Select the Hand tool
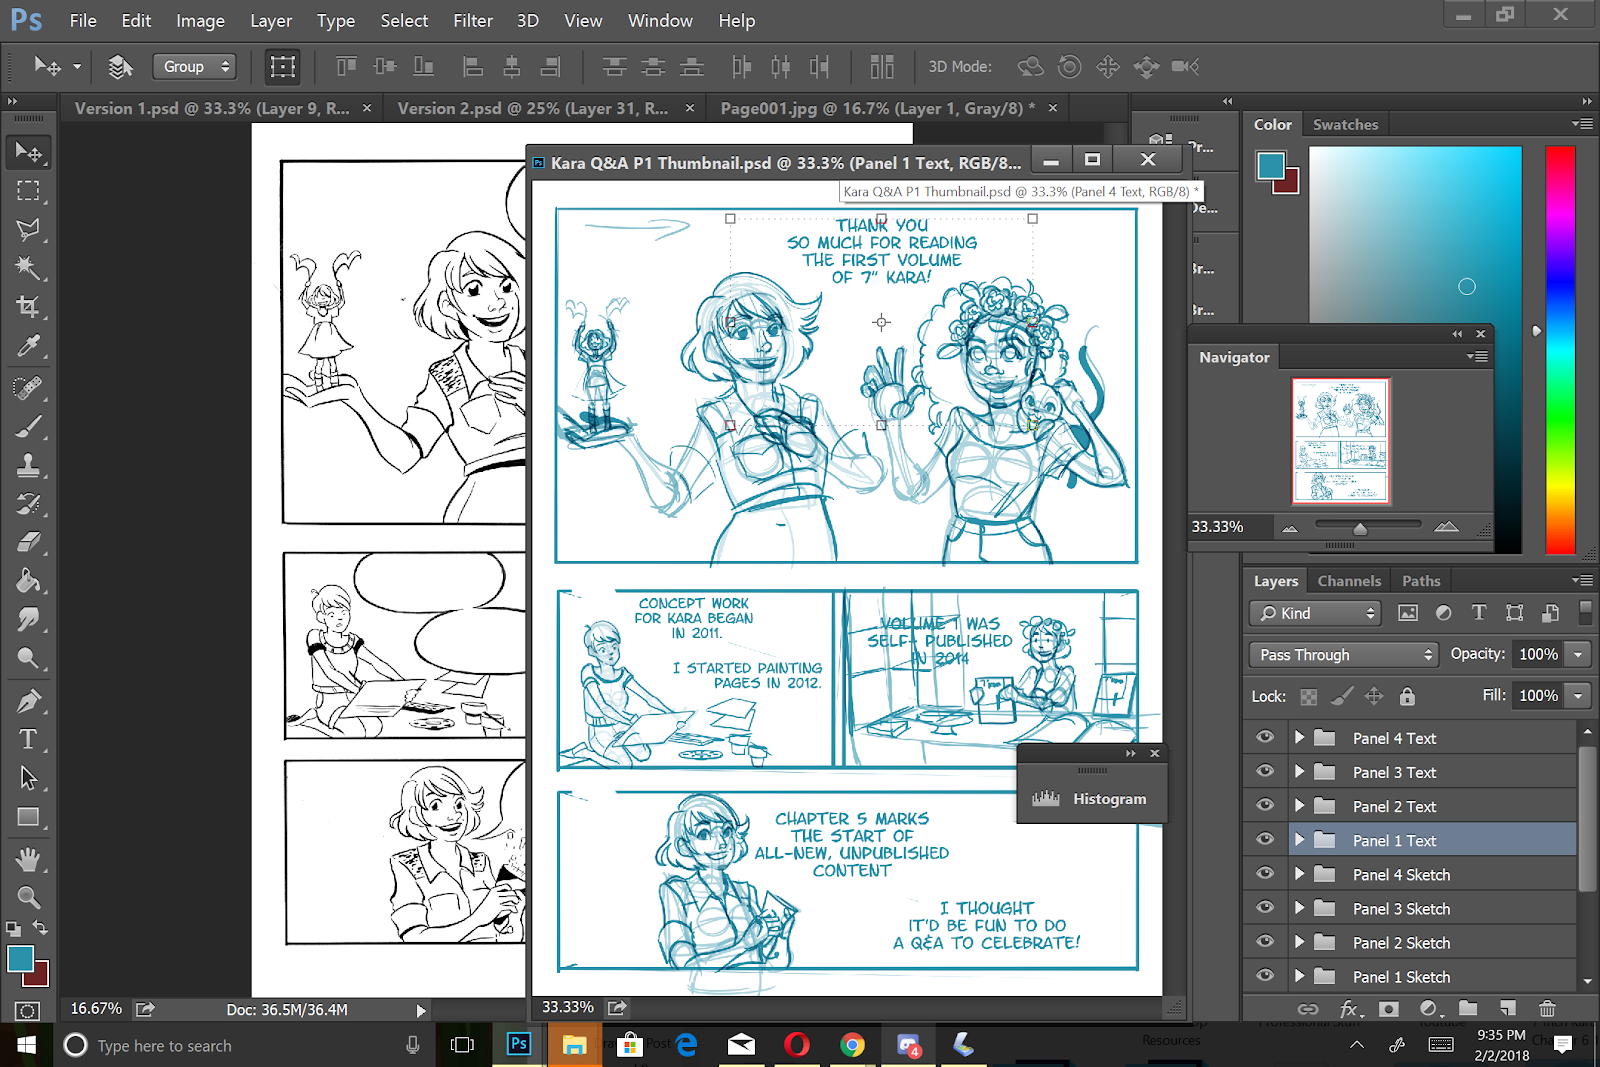1600x1067 pixels. tap(28, 859)
